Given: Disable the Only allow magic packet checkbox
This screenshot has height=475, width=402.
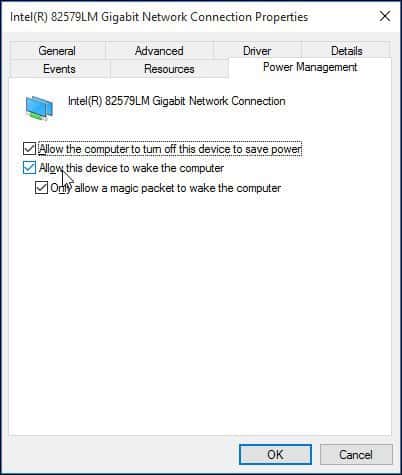Looking at the screenshot, I should coord(41,187).
